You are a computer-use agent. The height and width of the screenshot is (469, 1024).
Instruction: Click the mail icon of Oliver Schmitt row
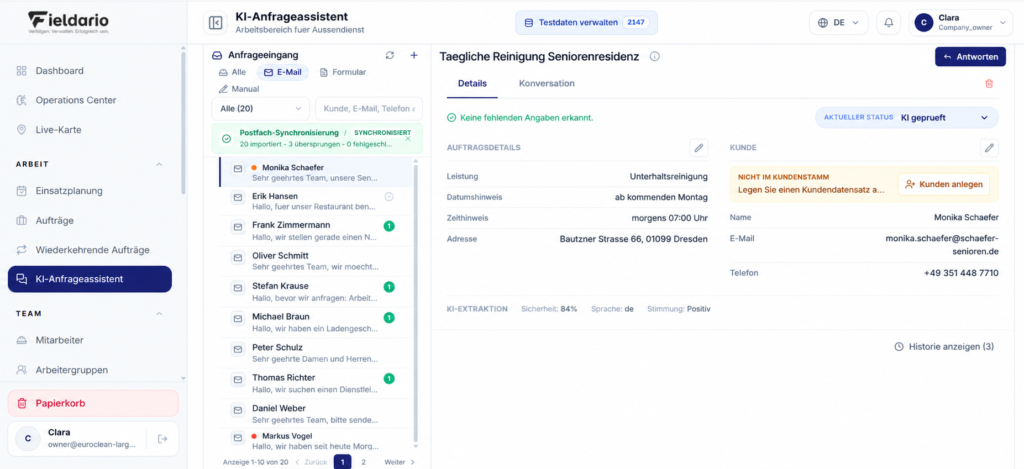click(x=238, y=257)
